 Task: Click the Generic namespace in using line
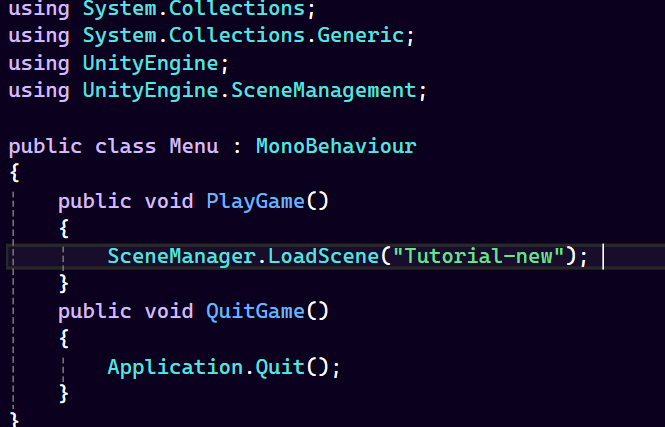[360, 35]
